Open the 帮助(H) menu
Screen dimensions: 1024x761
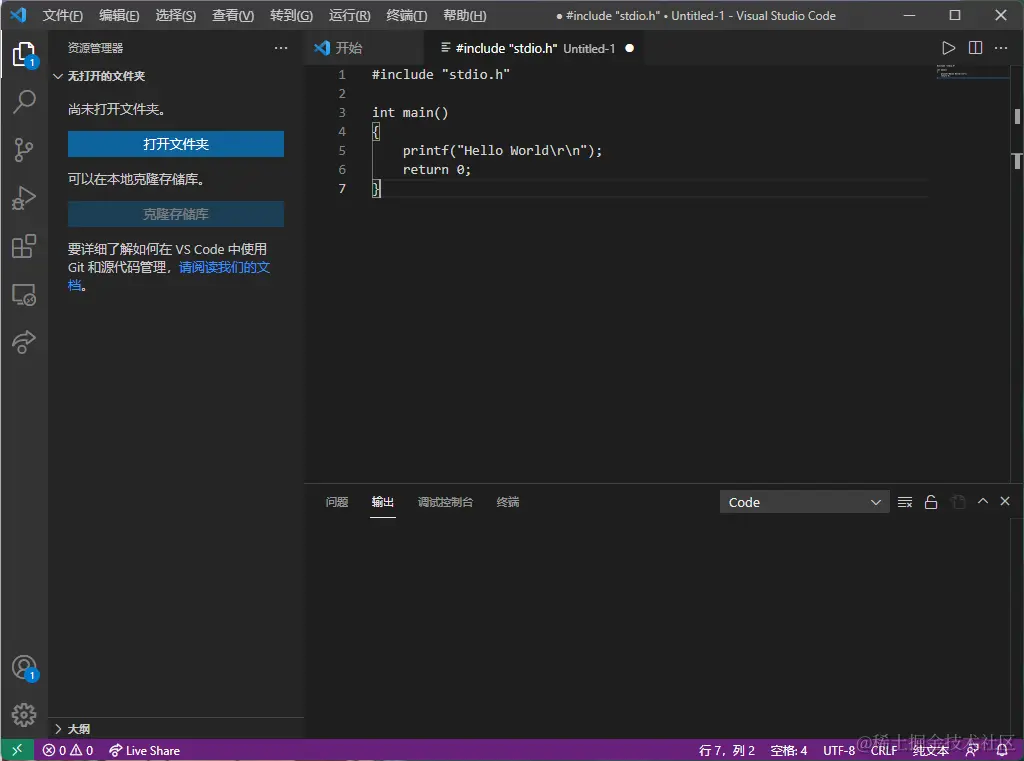click(x=464, y=16)
